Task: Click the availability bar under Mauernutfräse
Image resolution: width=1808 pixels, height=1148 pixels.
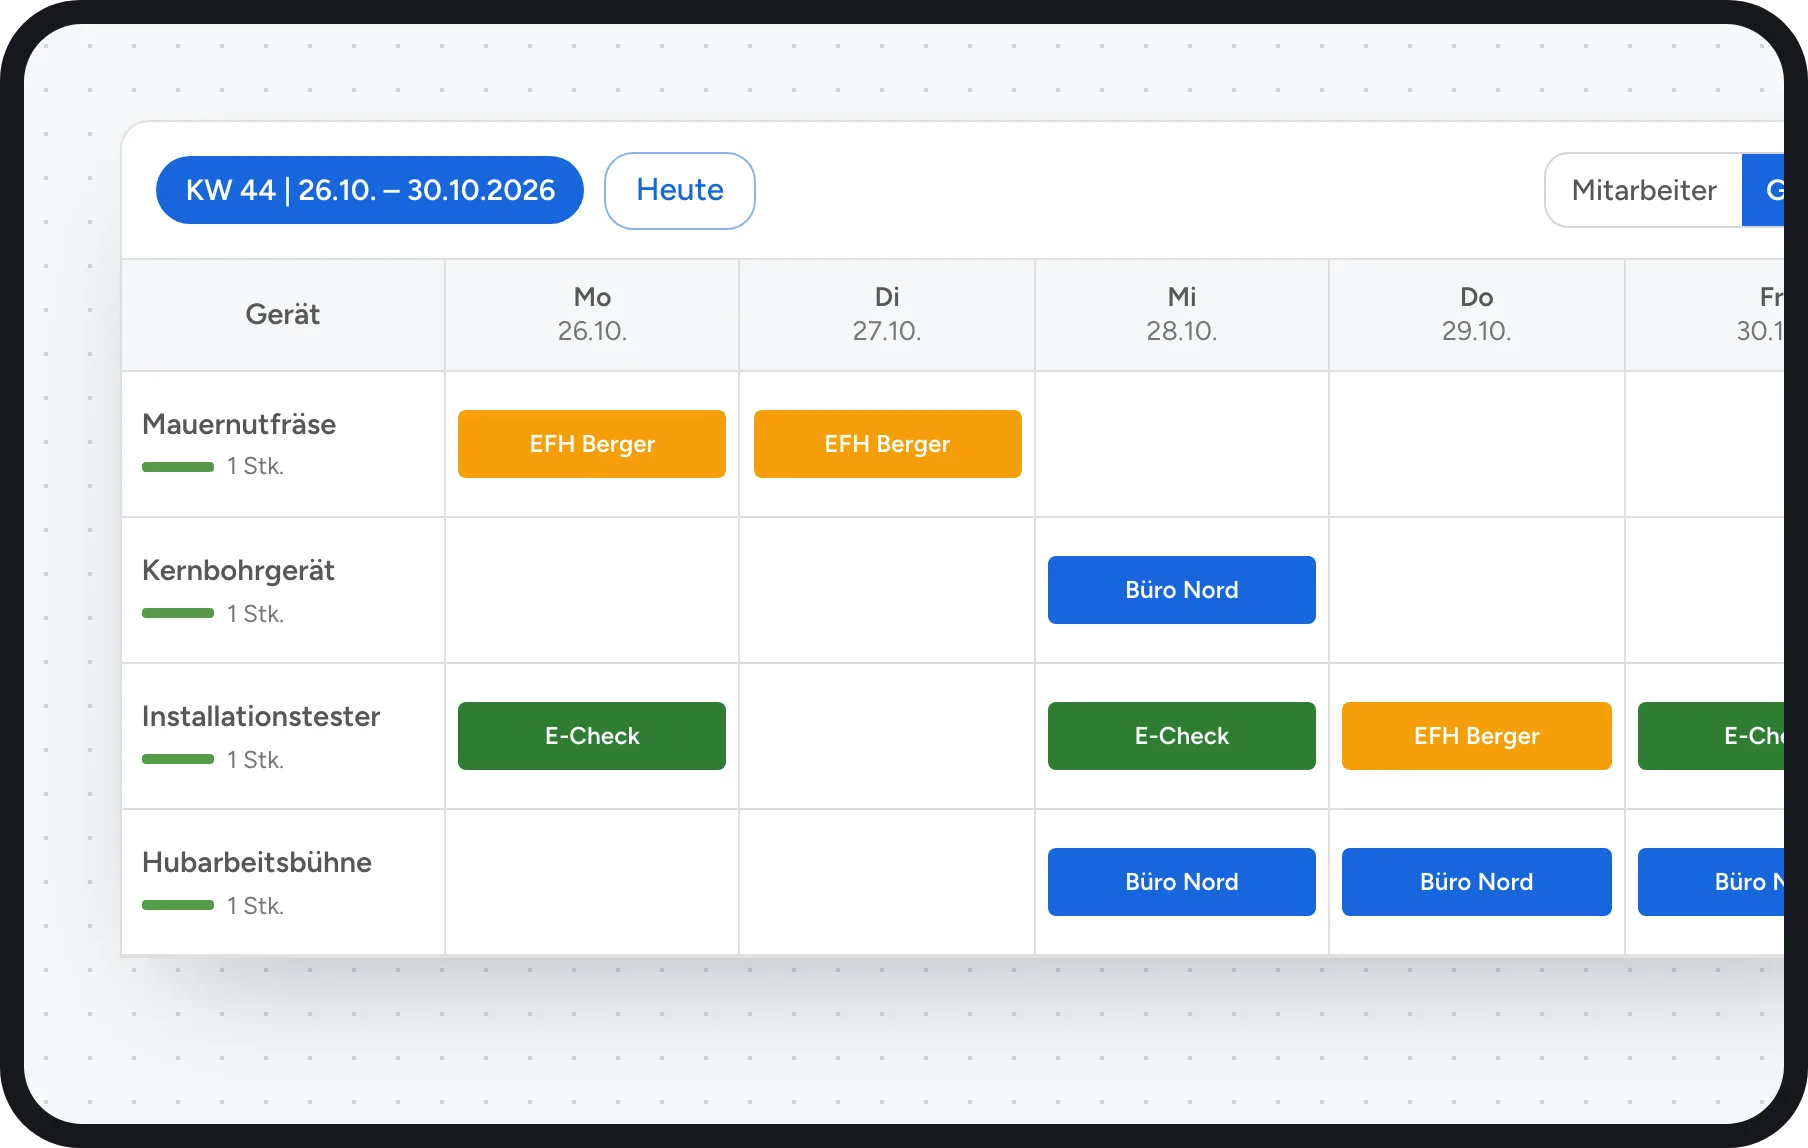Action: pos(178,467)
